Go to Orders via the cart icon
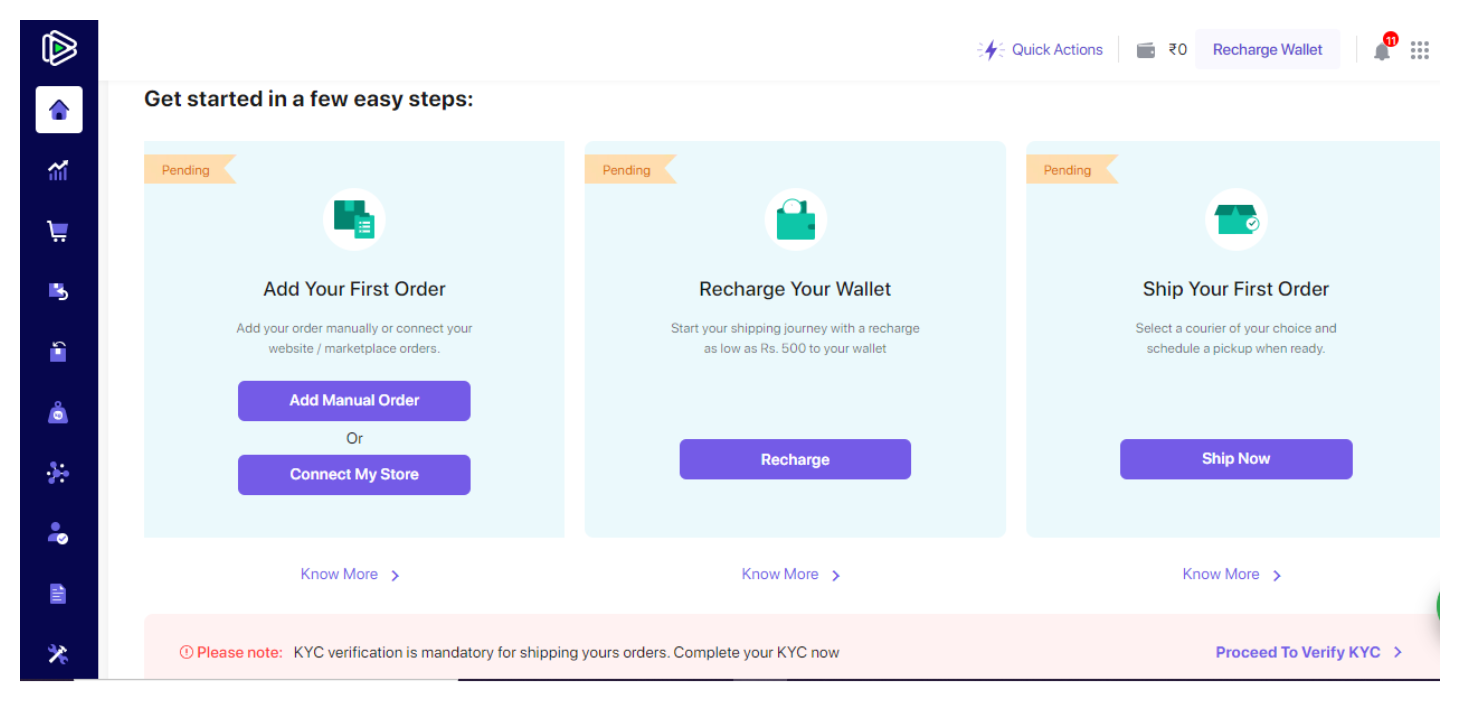The width and height of the screenshot is (1460, 702). [59, 231]
